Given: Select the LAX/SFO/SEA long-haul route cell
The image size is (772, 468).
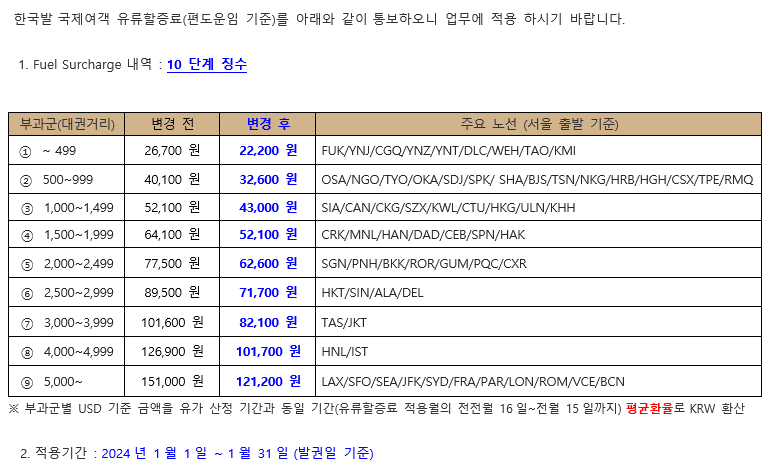Looking at the screenshot, I should (x=472, y=382).
